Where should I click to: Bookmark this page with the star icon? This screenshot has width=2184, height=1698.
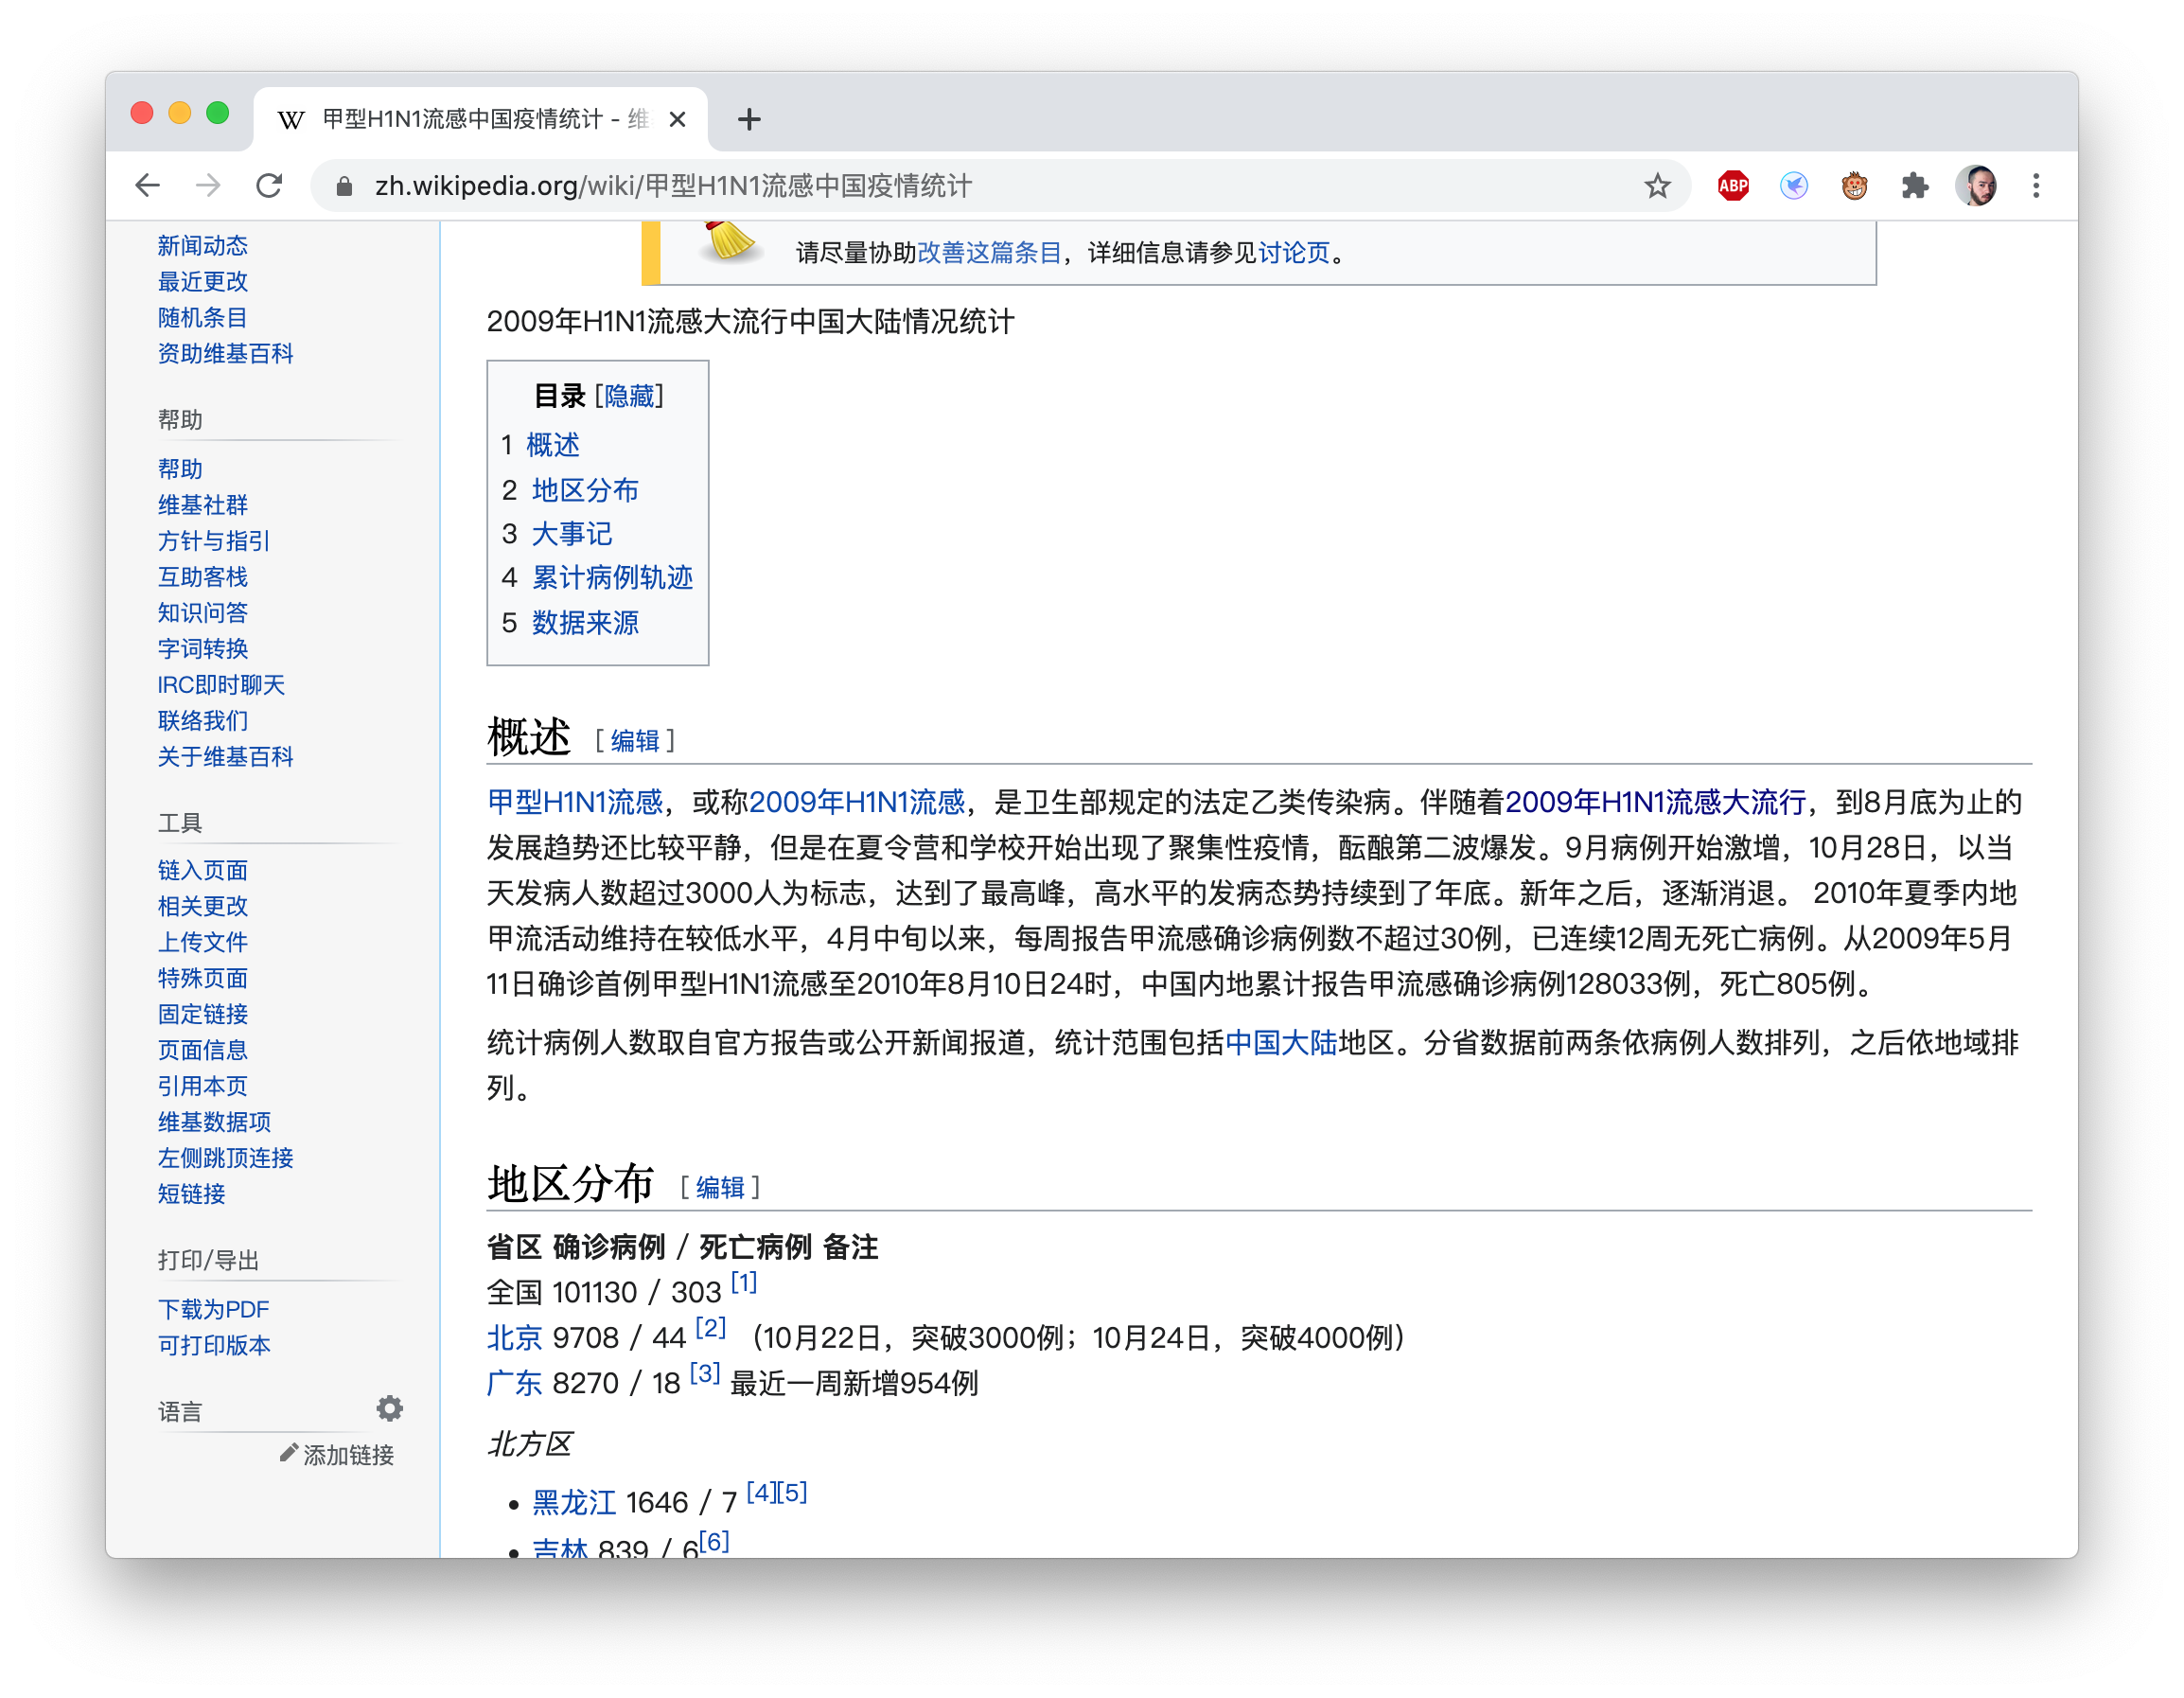click(1657, 186)
